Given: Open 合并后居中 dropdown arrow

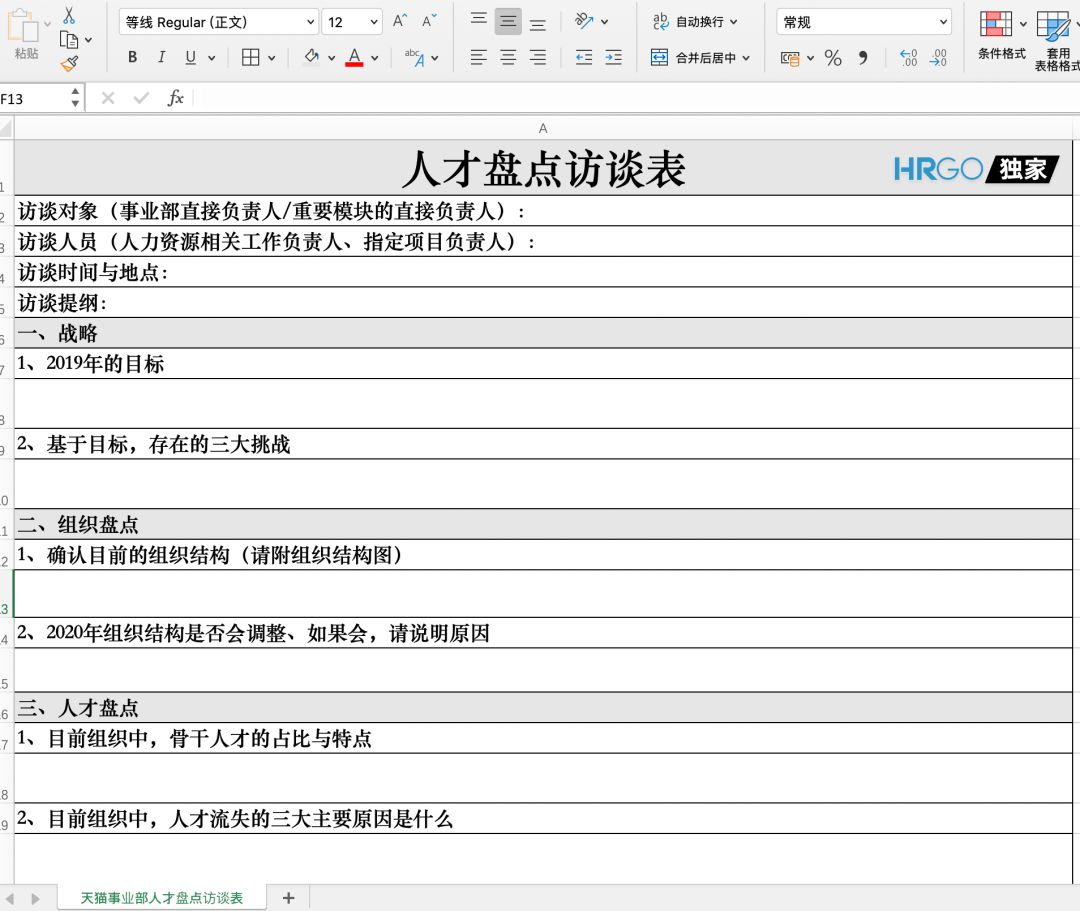Looking at the screenshot, I should point(746,58).
